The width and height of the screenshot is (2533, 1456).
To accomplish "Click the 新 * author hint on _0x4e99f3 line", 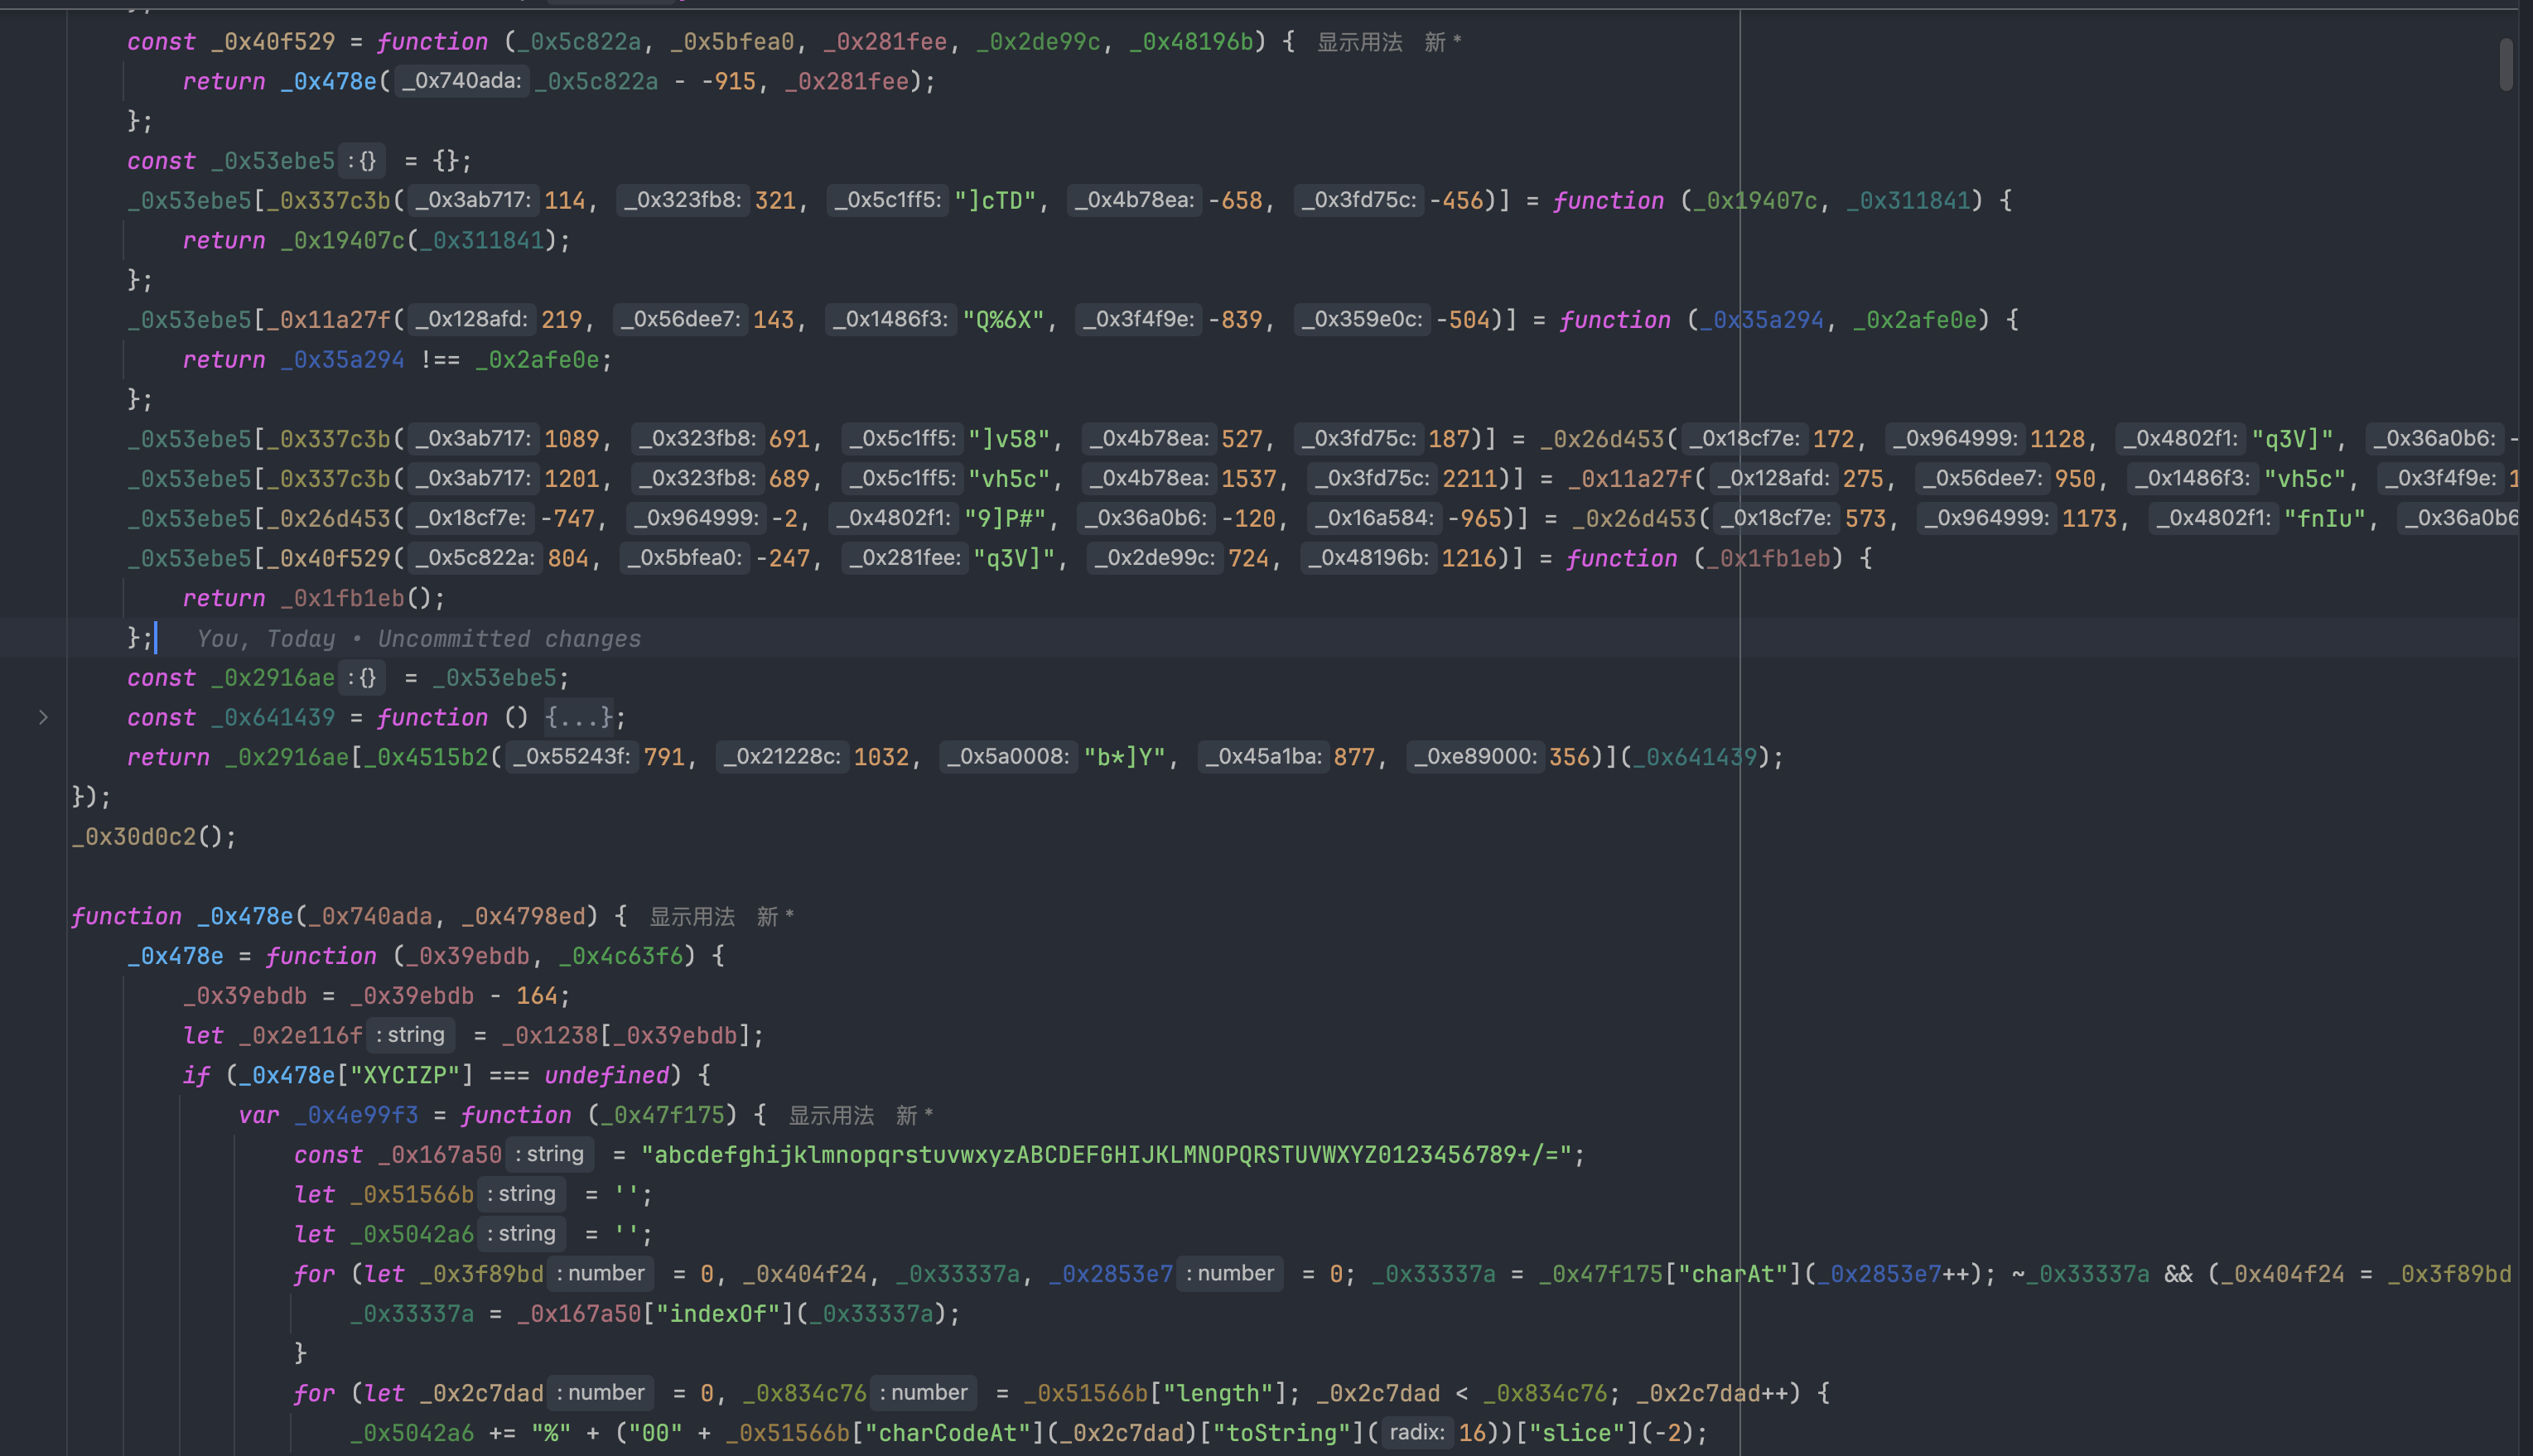I will pyautogui.click(x=913, y=1115).
